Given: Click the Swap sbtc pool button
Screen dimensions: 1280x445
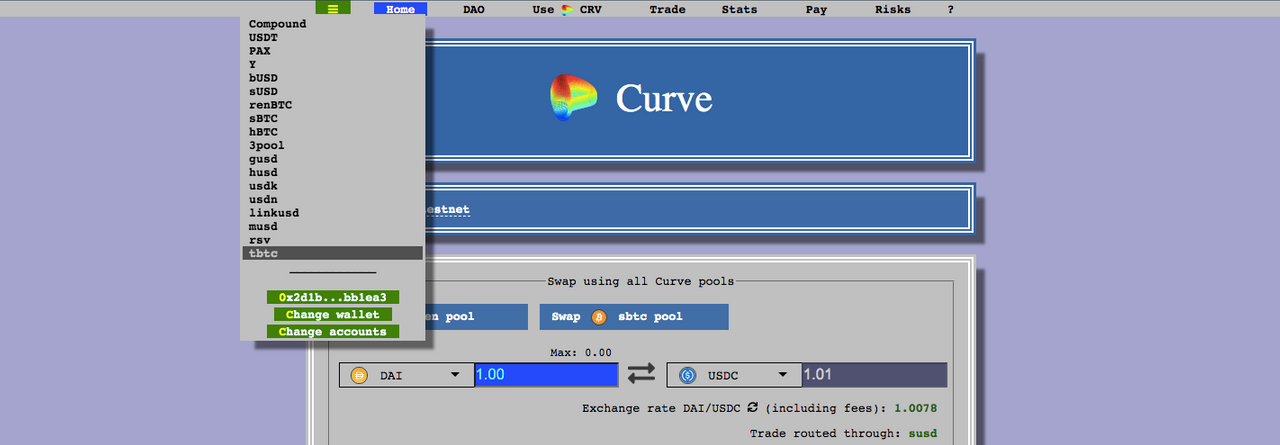Looking at the screenshot, I should click(634, 317).
